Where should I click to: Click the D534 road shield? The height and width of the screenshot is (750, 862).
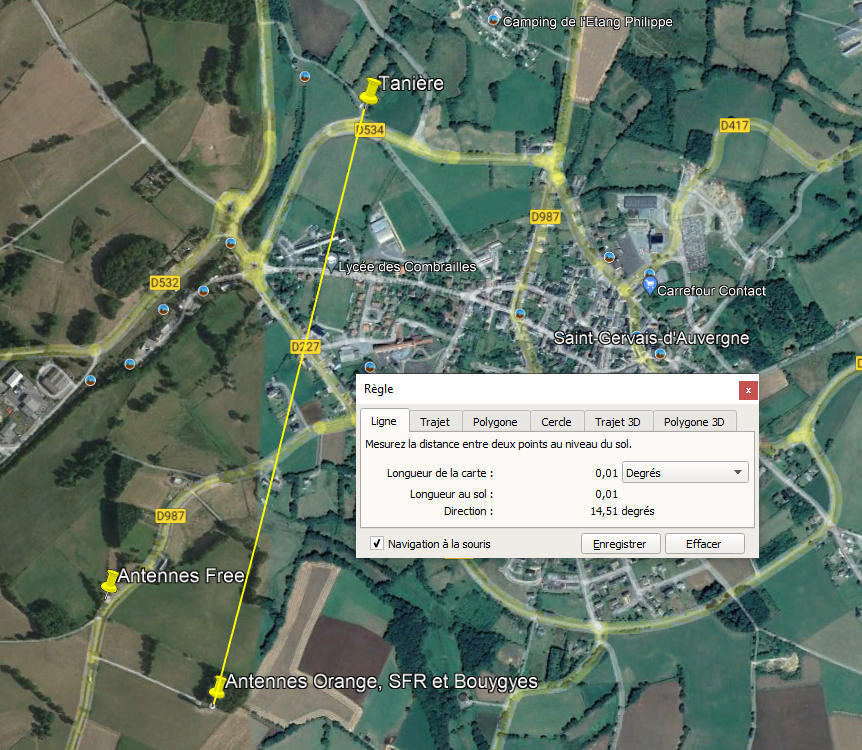click(370, 130)
